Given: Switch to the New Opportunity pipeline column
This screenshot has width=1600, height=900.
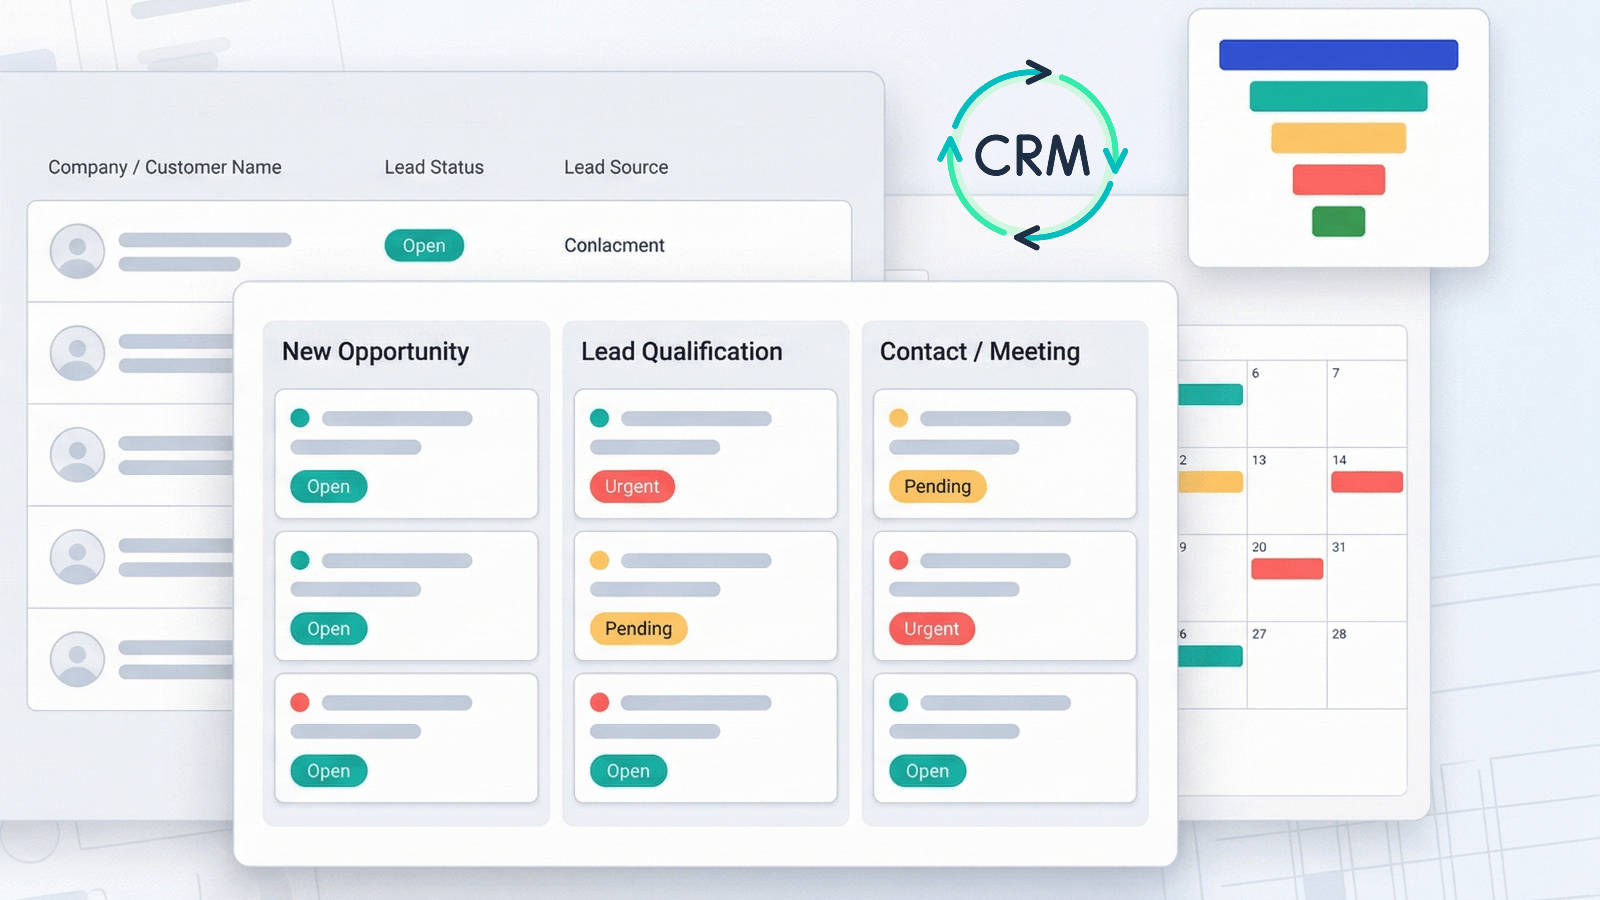Looking at the screenshot, I should 377,352.
